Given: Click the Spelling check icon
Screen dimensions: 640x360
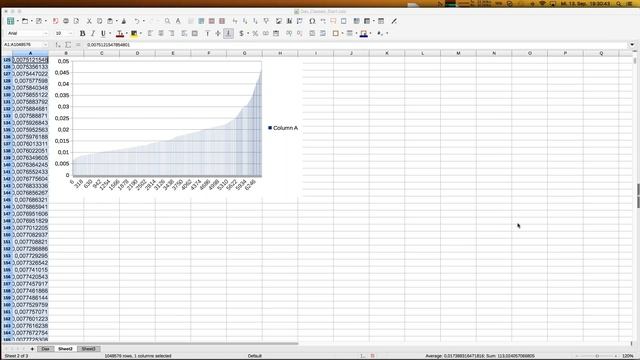Looking at the screenshot, I should tap(178, 21).
